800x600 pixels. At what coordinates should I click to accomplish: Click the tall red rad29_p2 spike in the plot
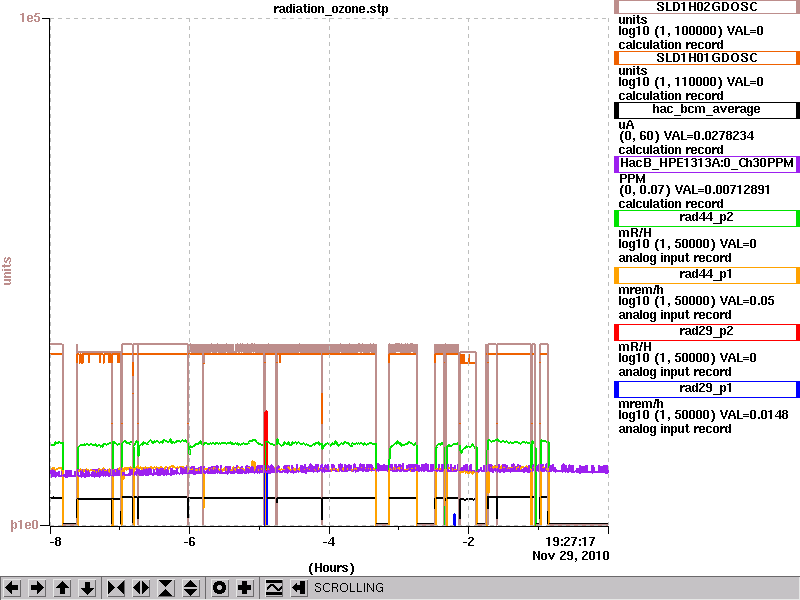point(266,436)
